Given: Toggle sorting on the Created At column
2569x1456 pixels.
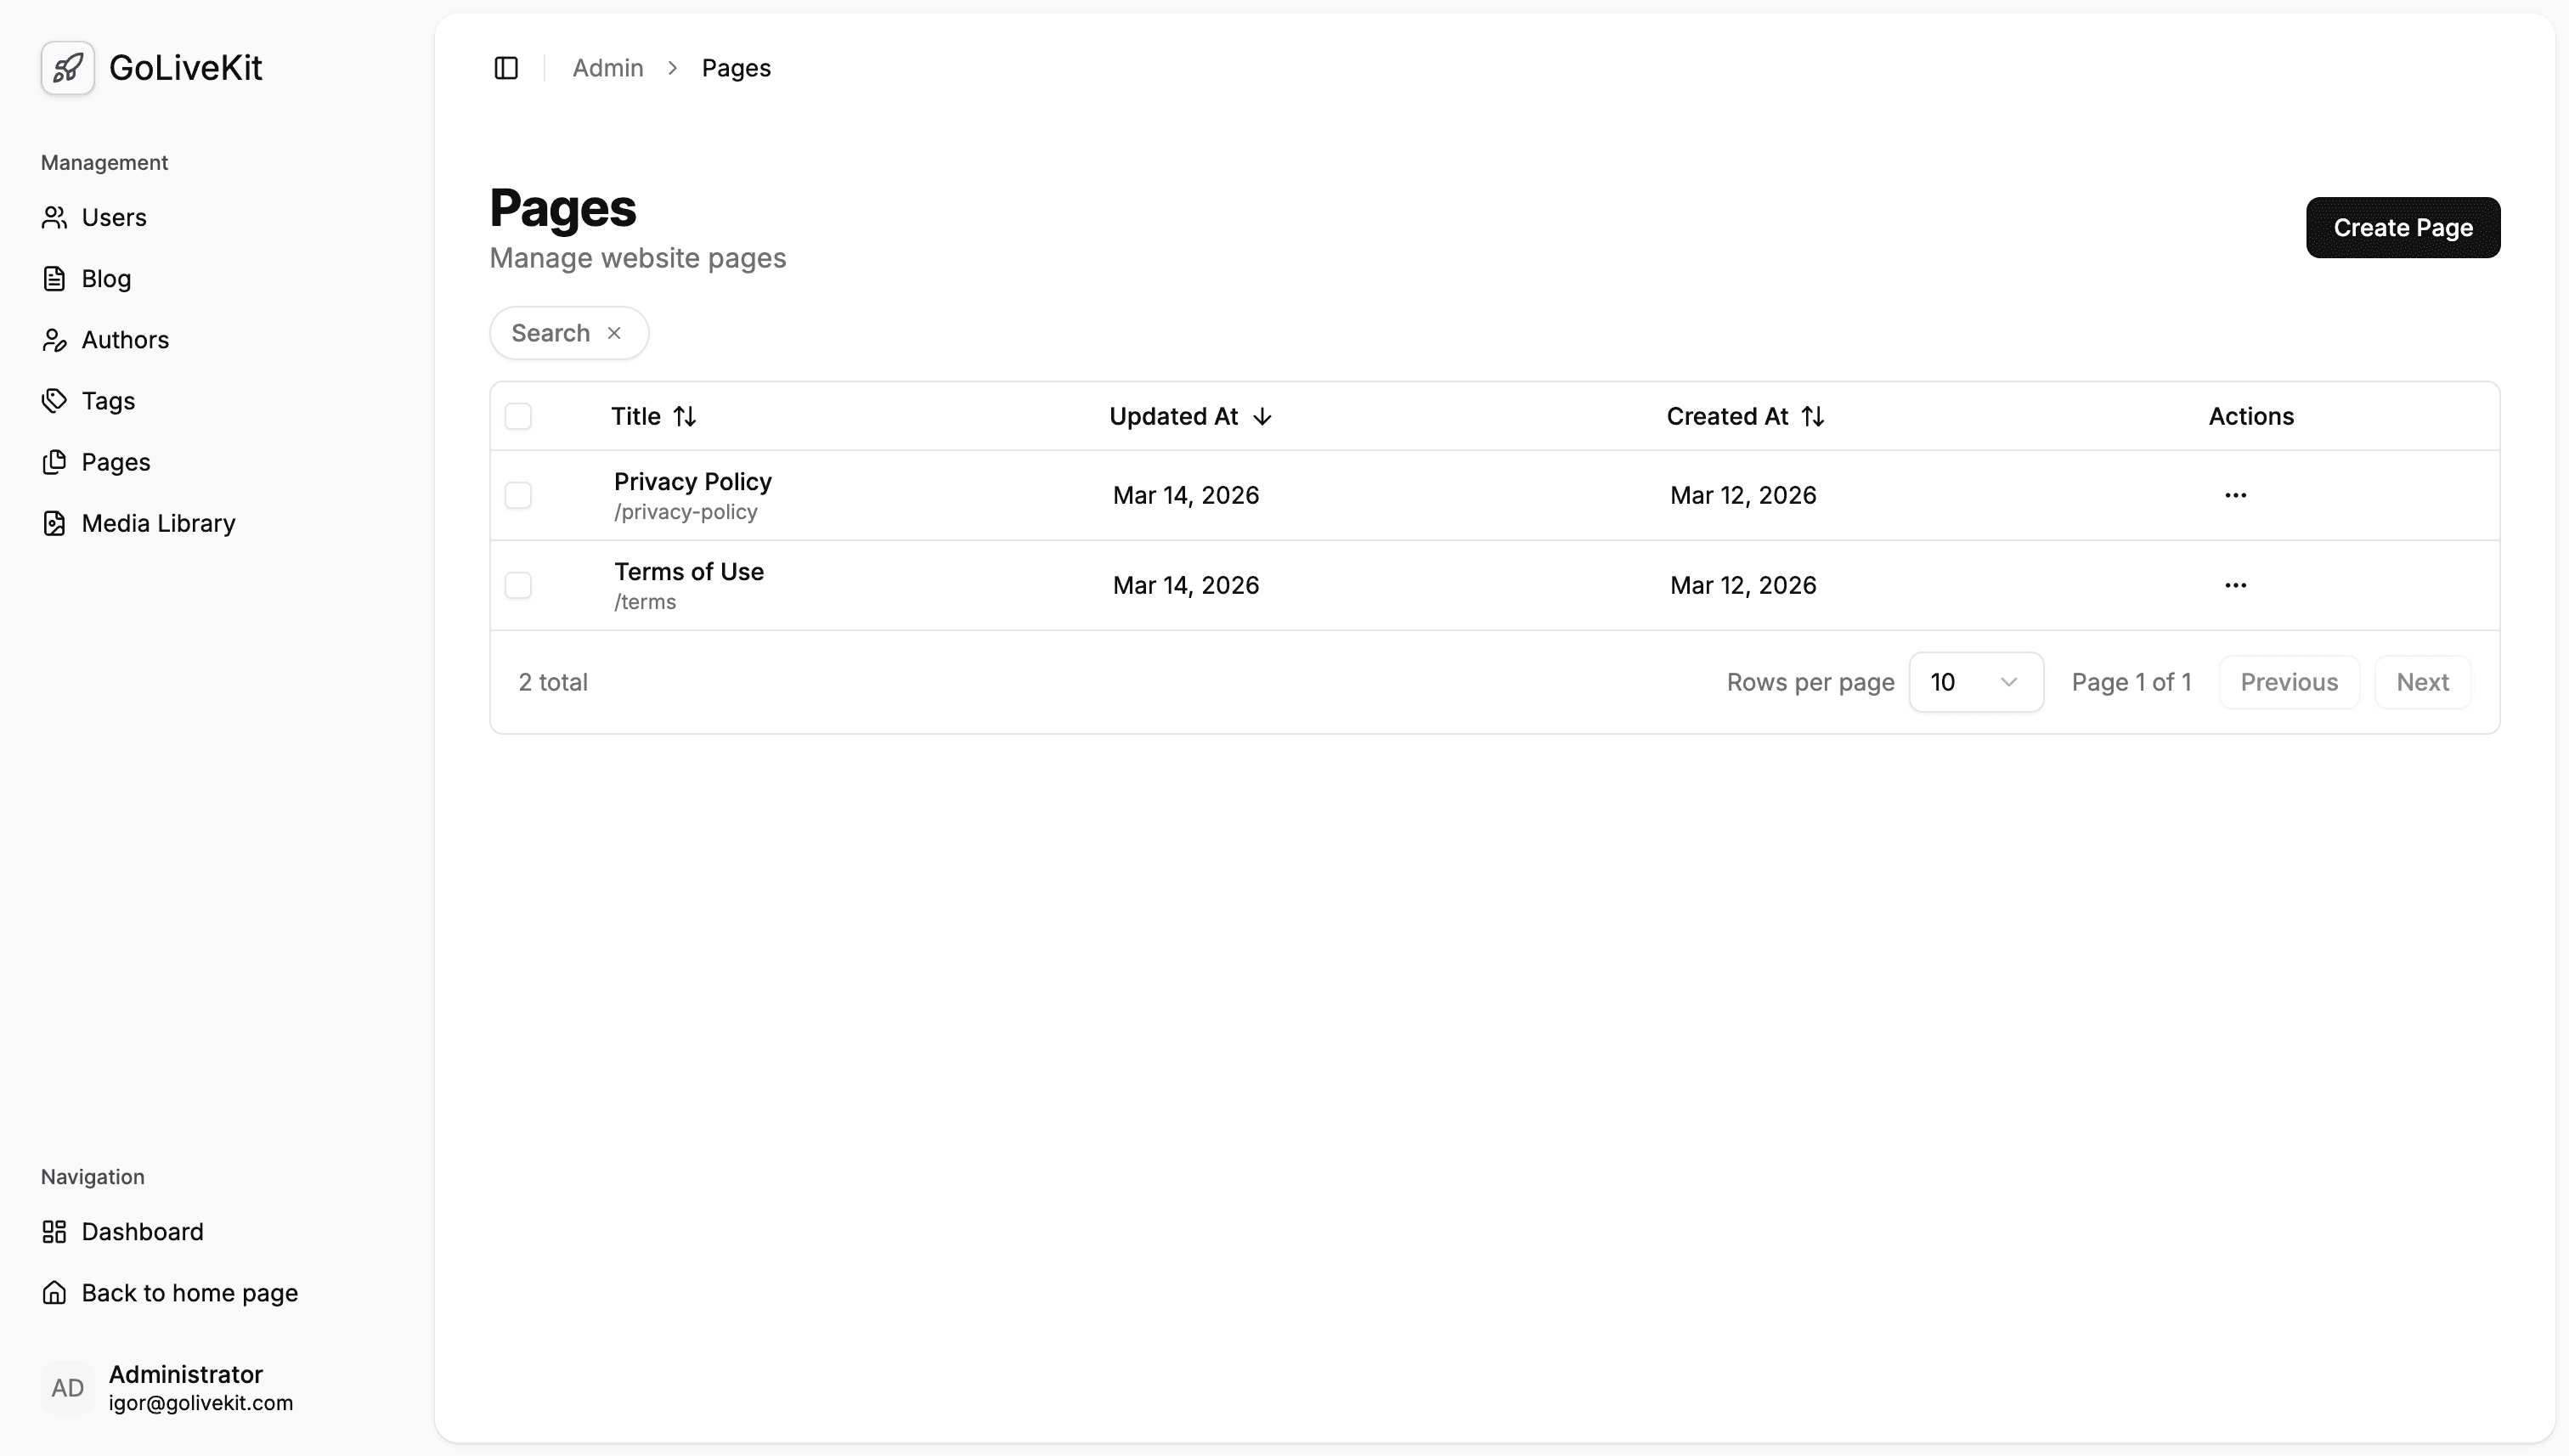Looking at the screenshot, I should pos(1813,415).
